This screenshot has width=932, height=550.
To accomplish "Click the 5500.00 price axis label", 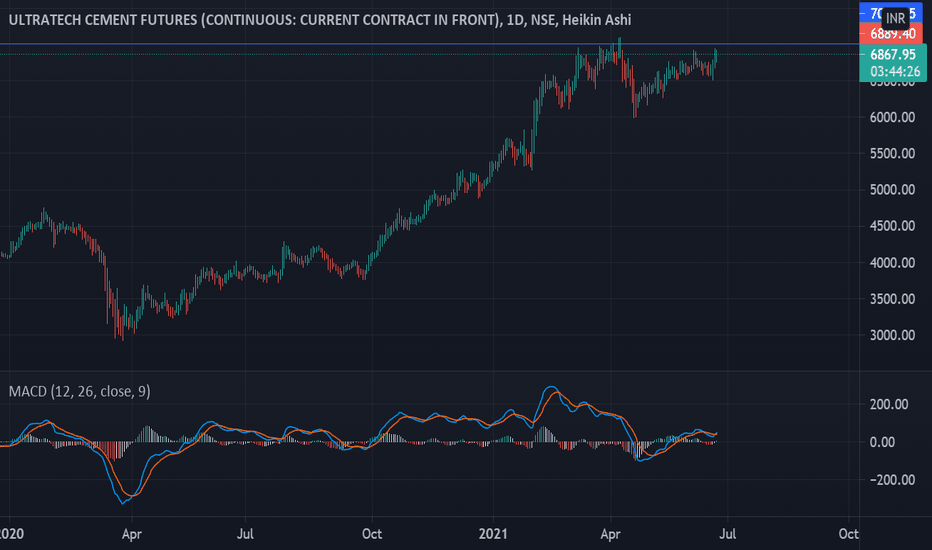I will point(892,153).
